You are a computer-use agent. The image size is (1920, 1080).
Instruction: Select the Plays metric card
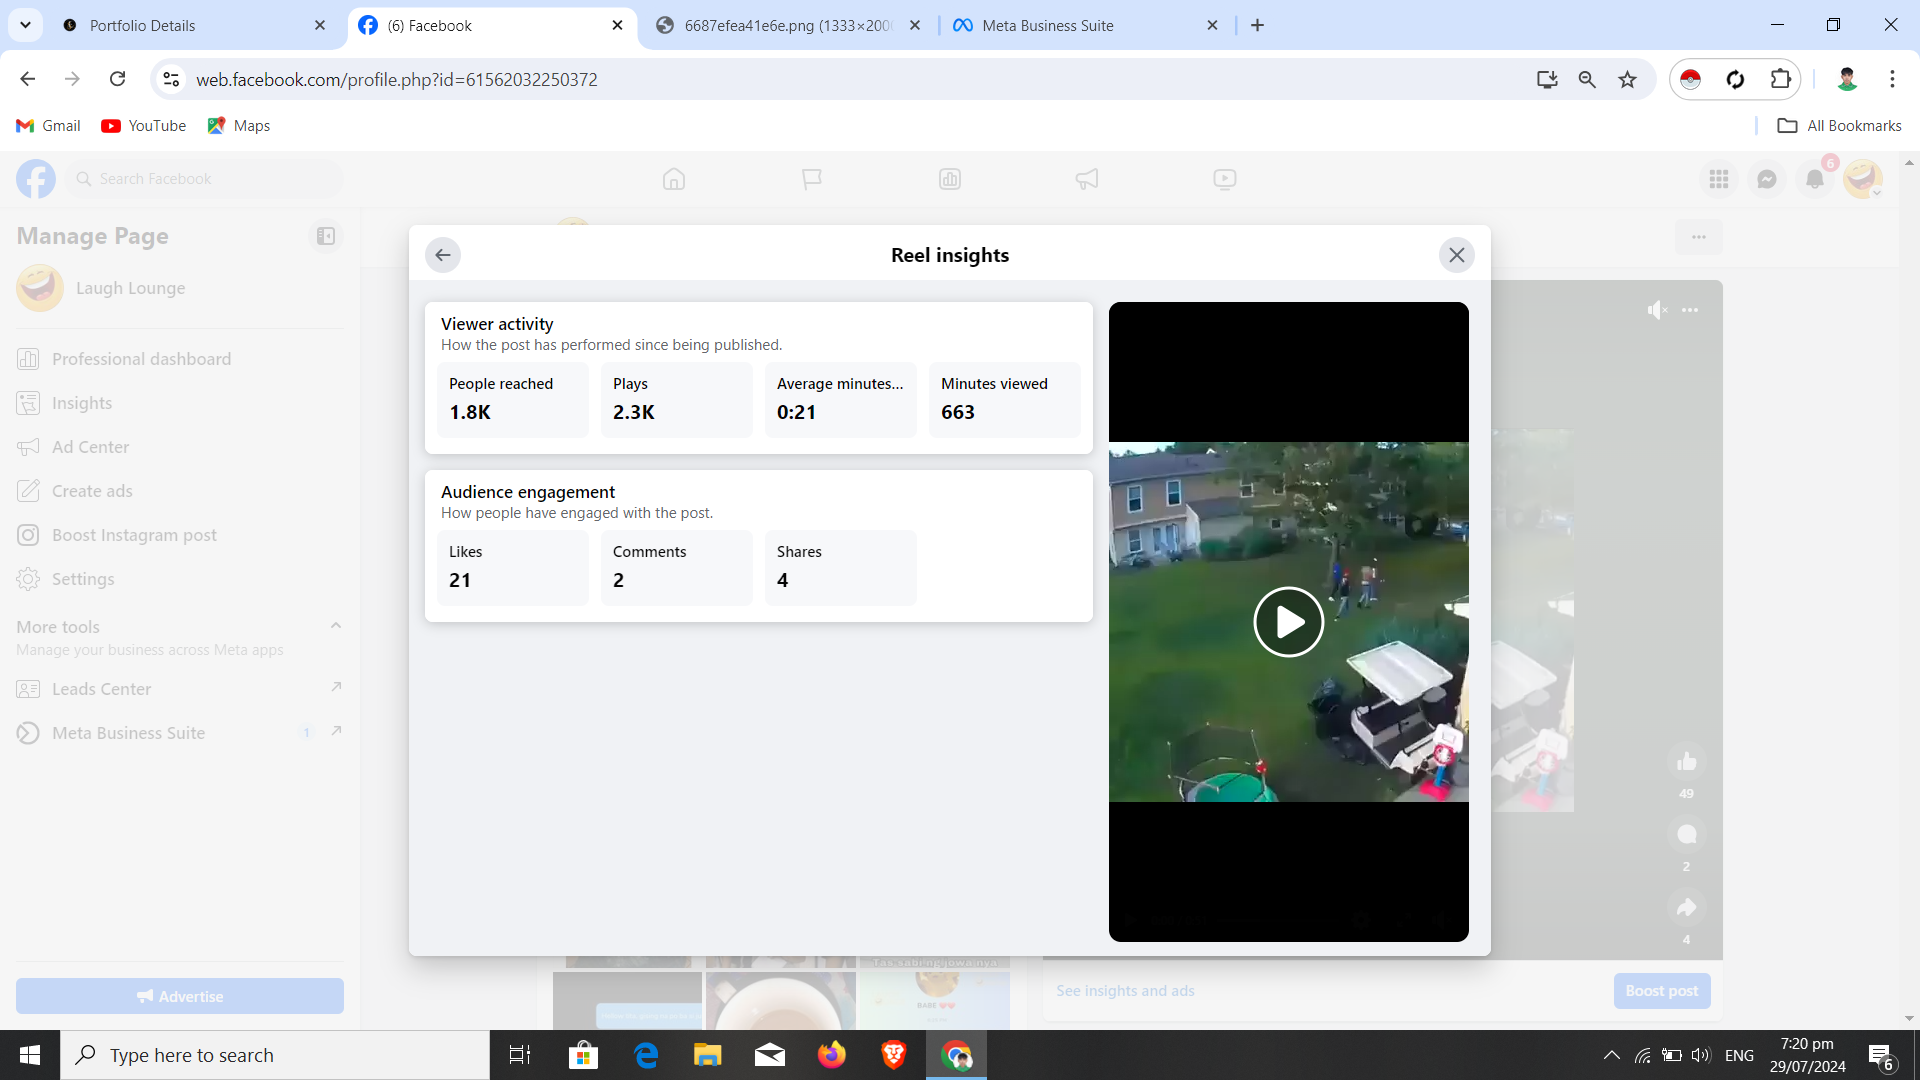click(x=677, y=399)
